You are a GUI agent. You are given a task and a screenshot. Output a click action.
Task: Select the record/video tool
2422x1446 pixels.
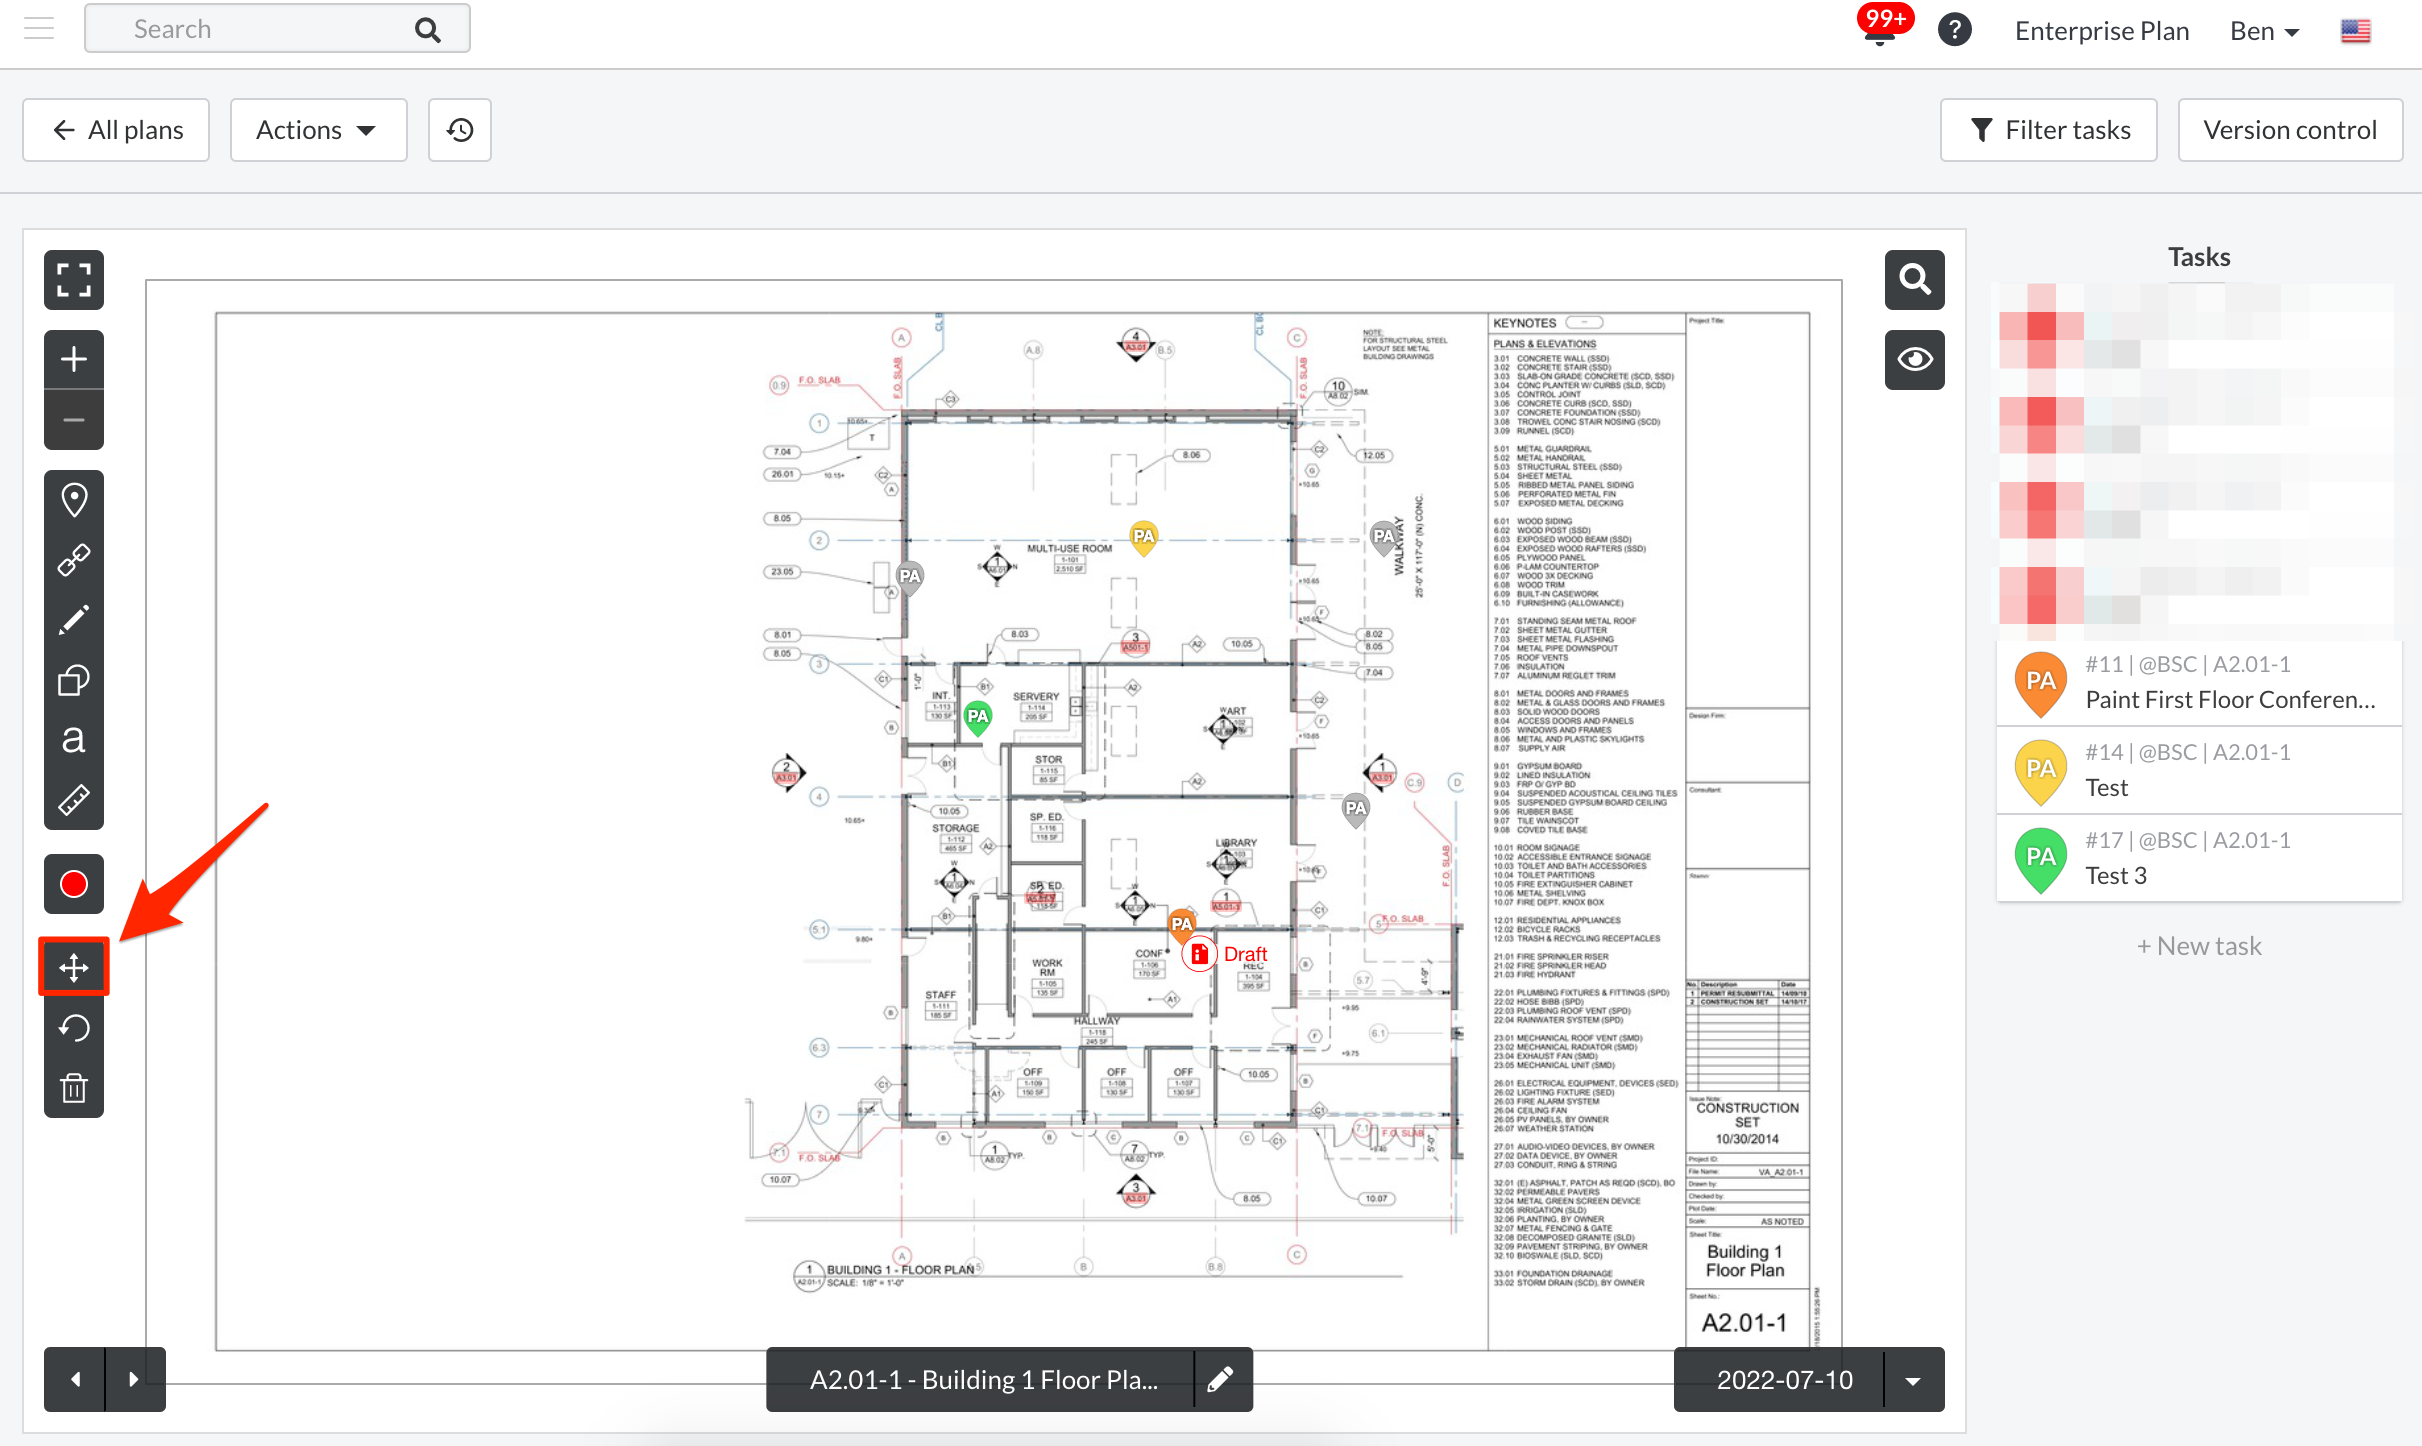tap(72, 883)
